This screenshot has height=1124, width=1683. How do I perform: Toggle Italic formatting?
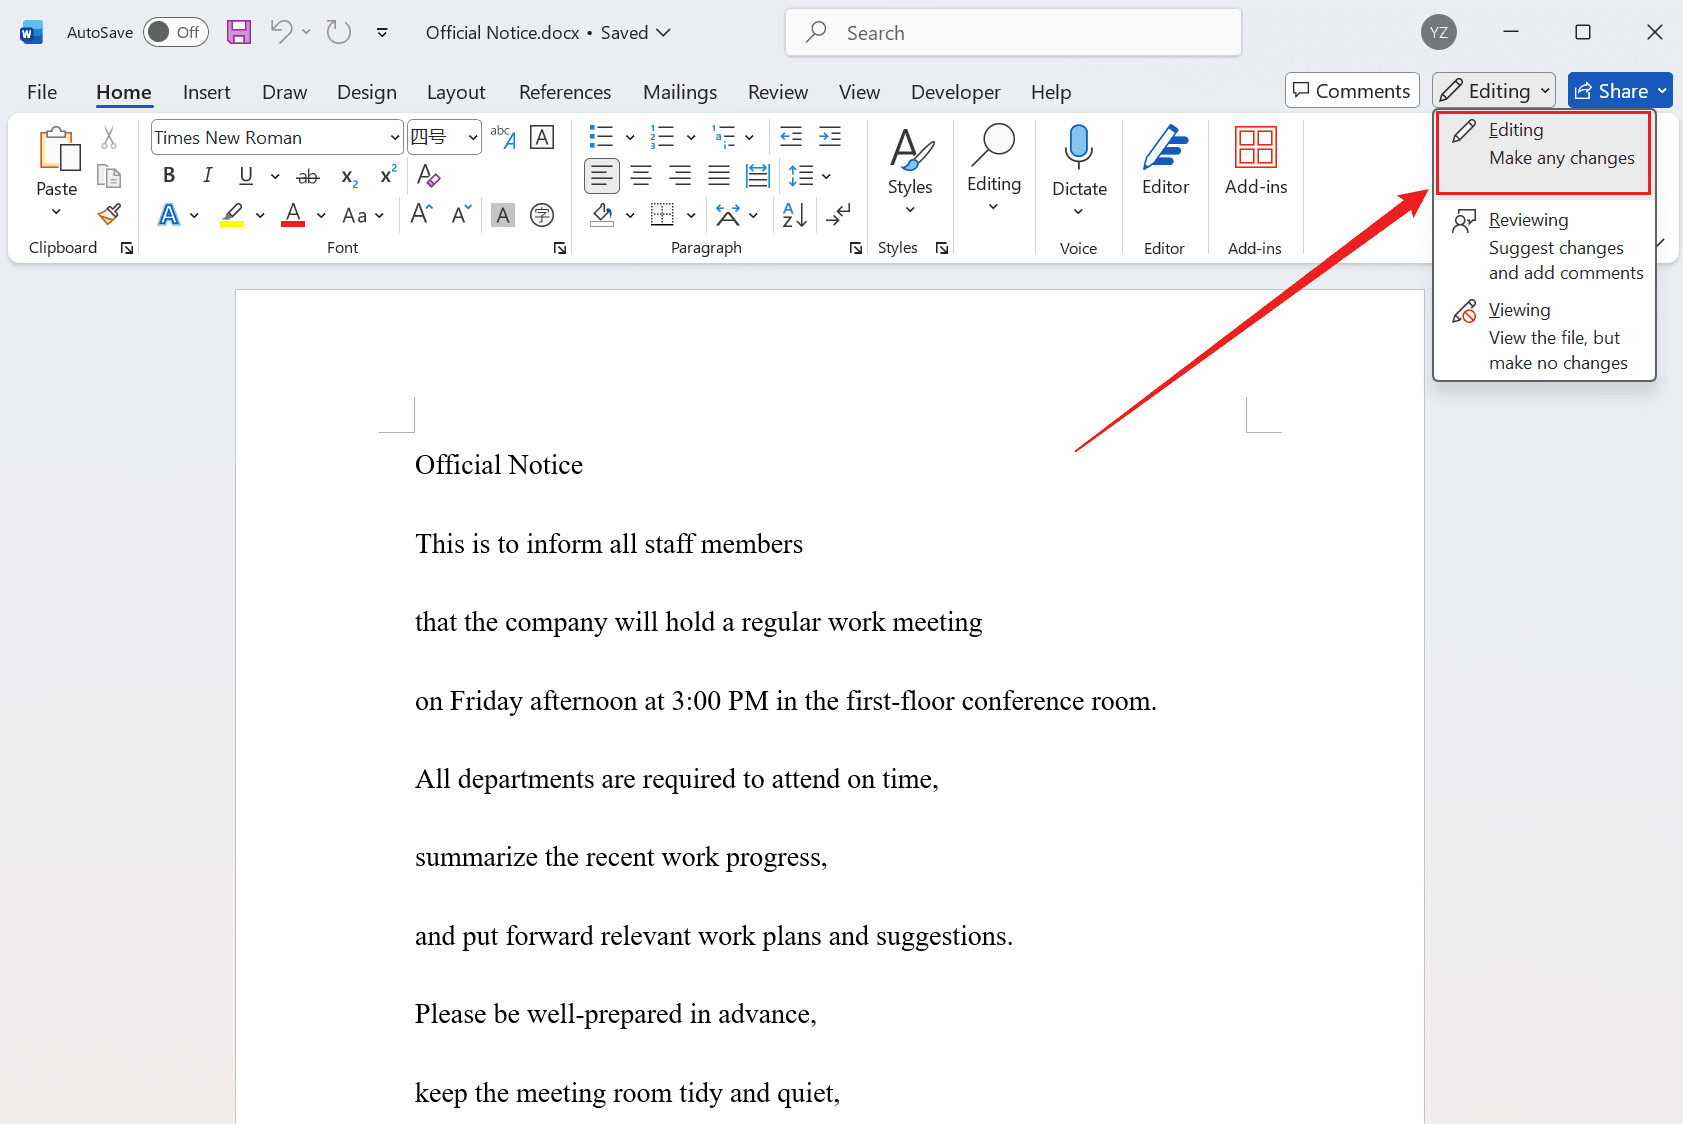[207, 176]
